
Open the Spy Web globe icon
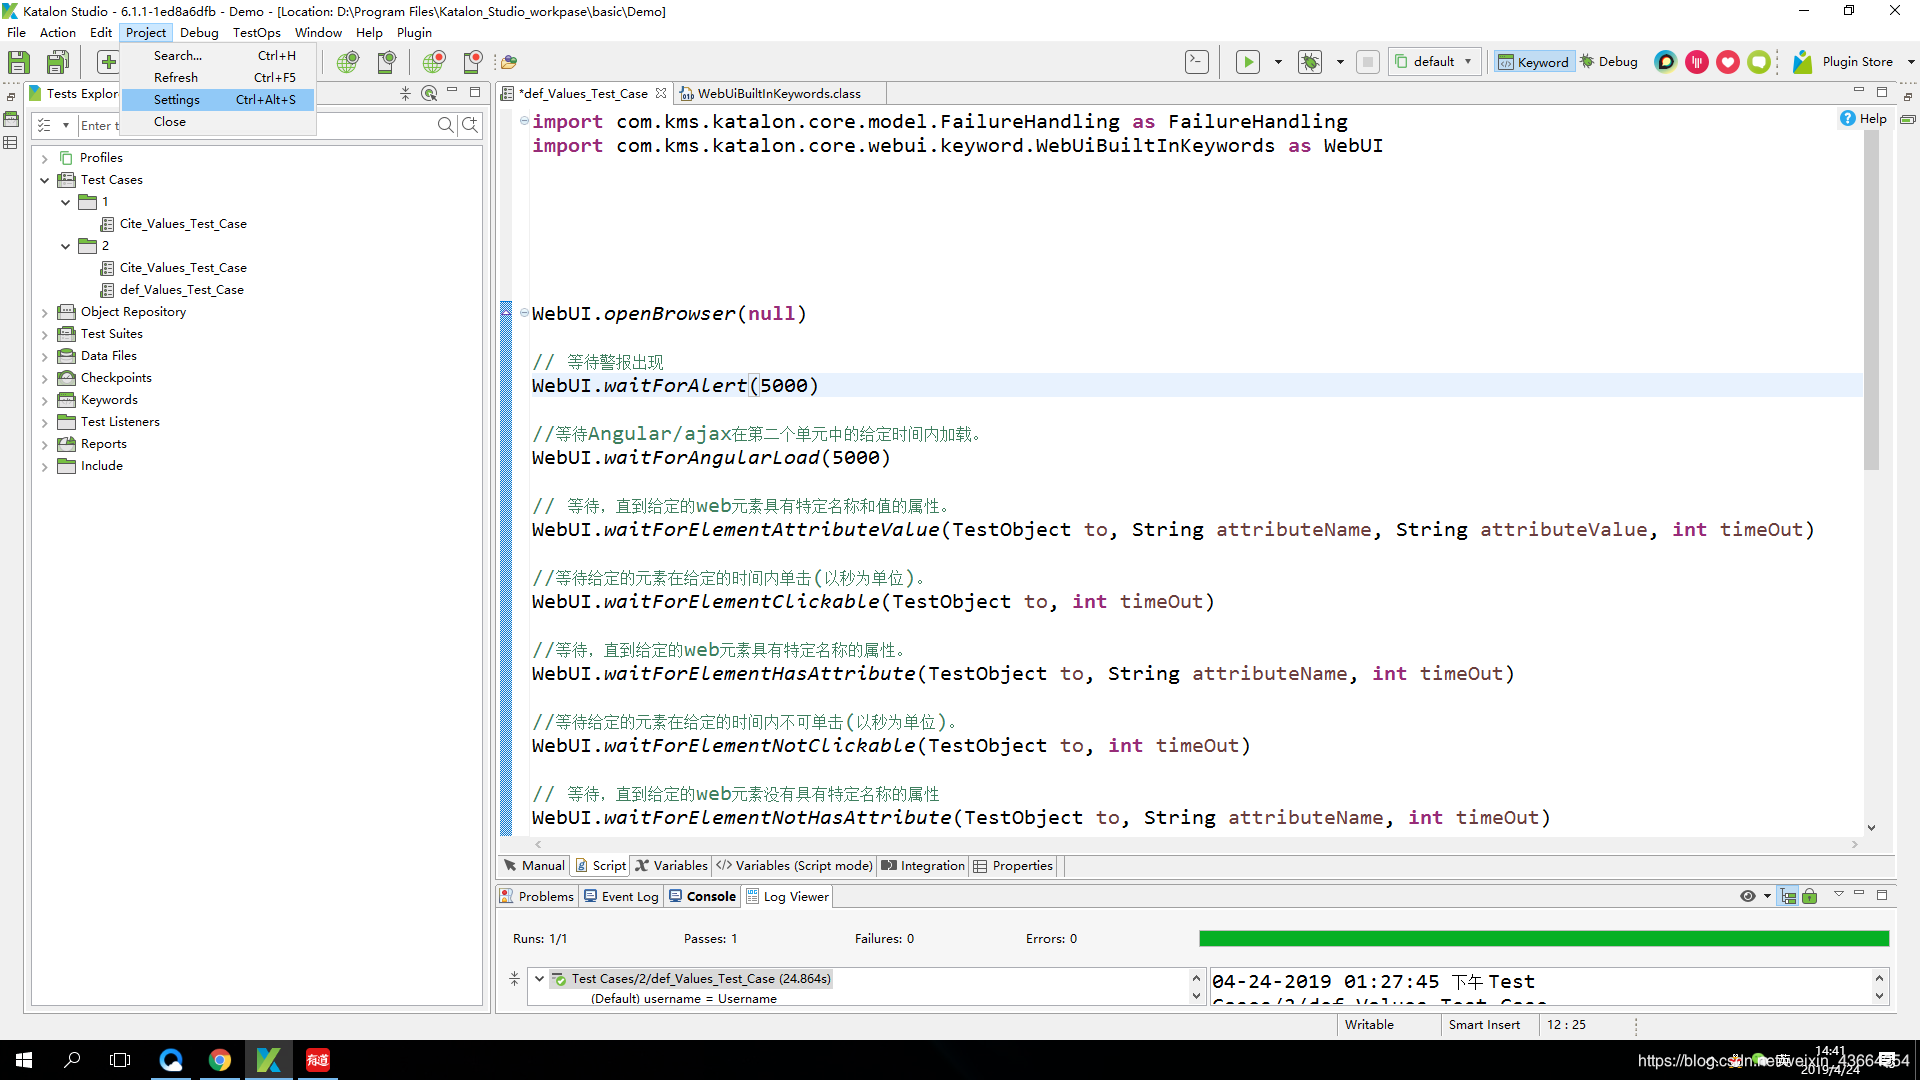pos(347,62)
